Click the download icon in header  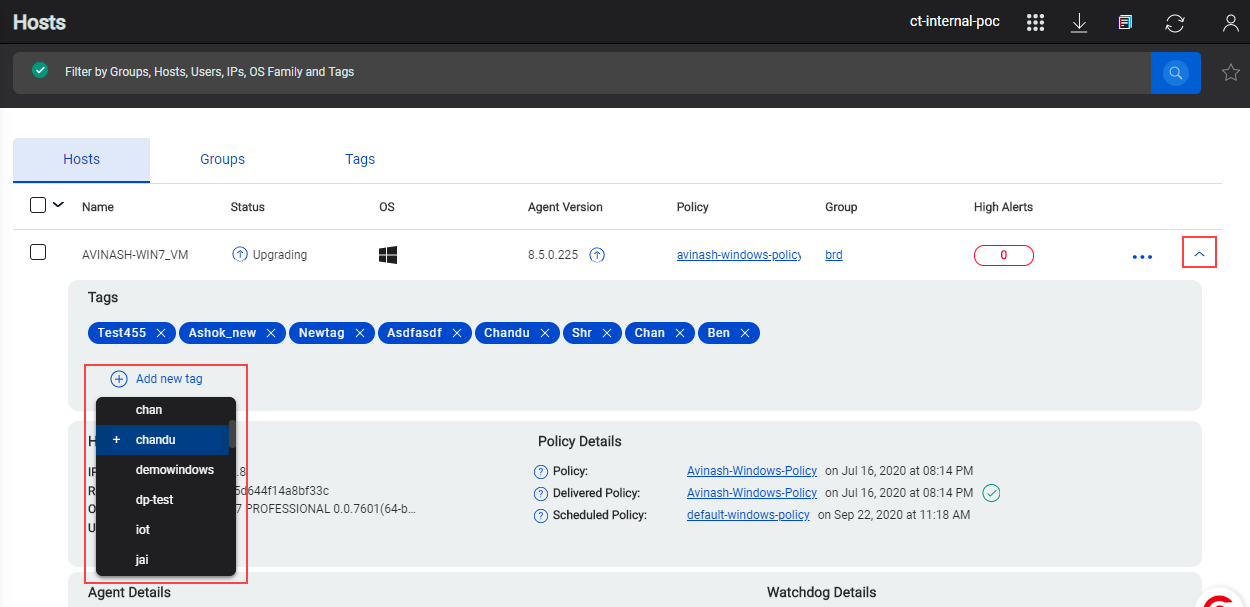pos(1079,22)
